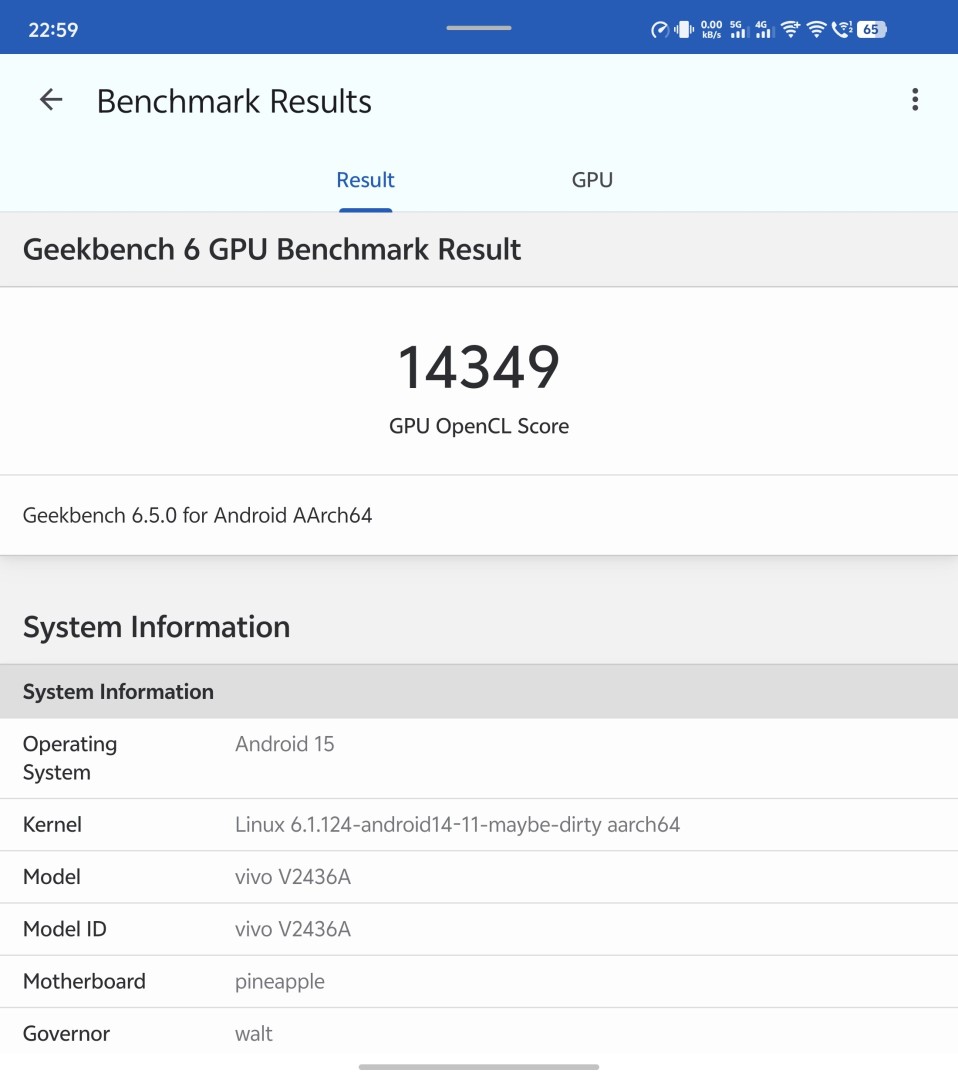Tap Geekbench 6.5.0 version text
Image resolution: width=958 pixels, height=1080 pixels.
198,516
